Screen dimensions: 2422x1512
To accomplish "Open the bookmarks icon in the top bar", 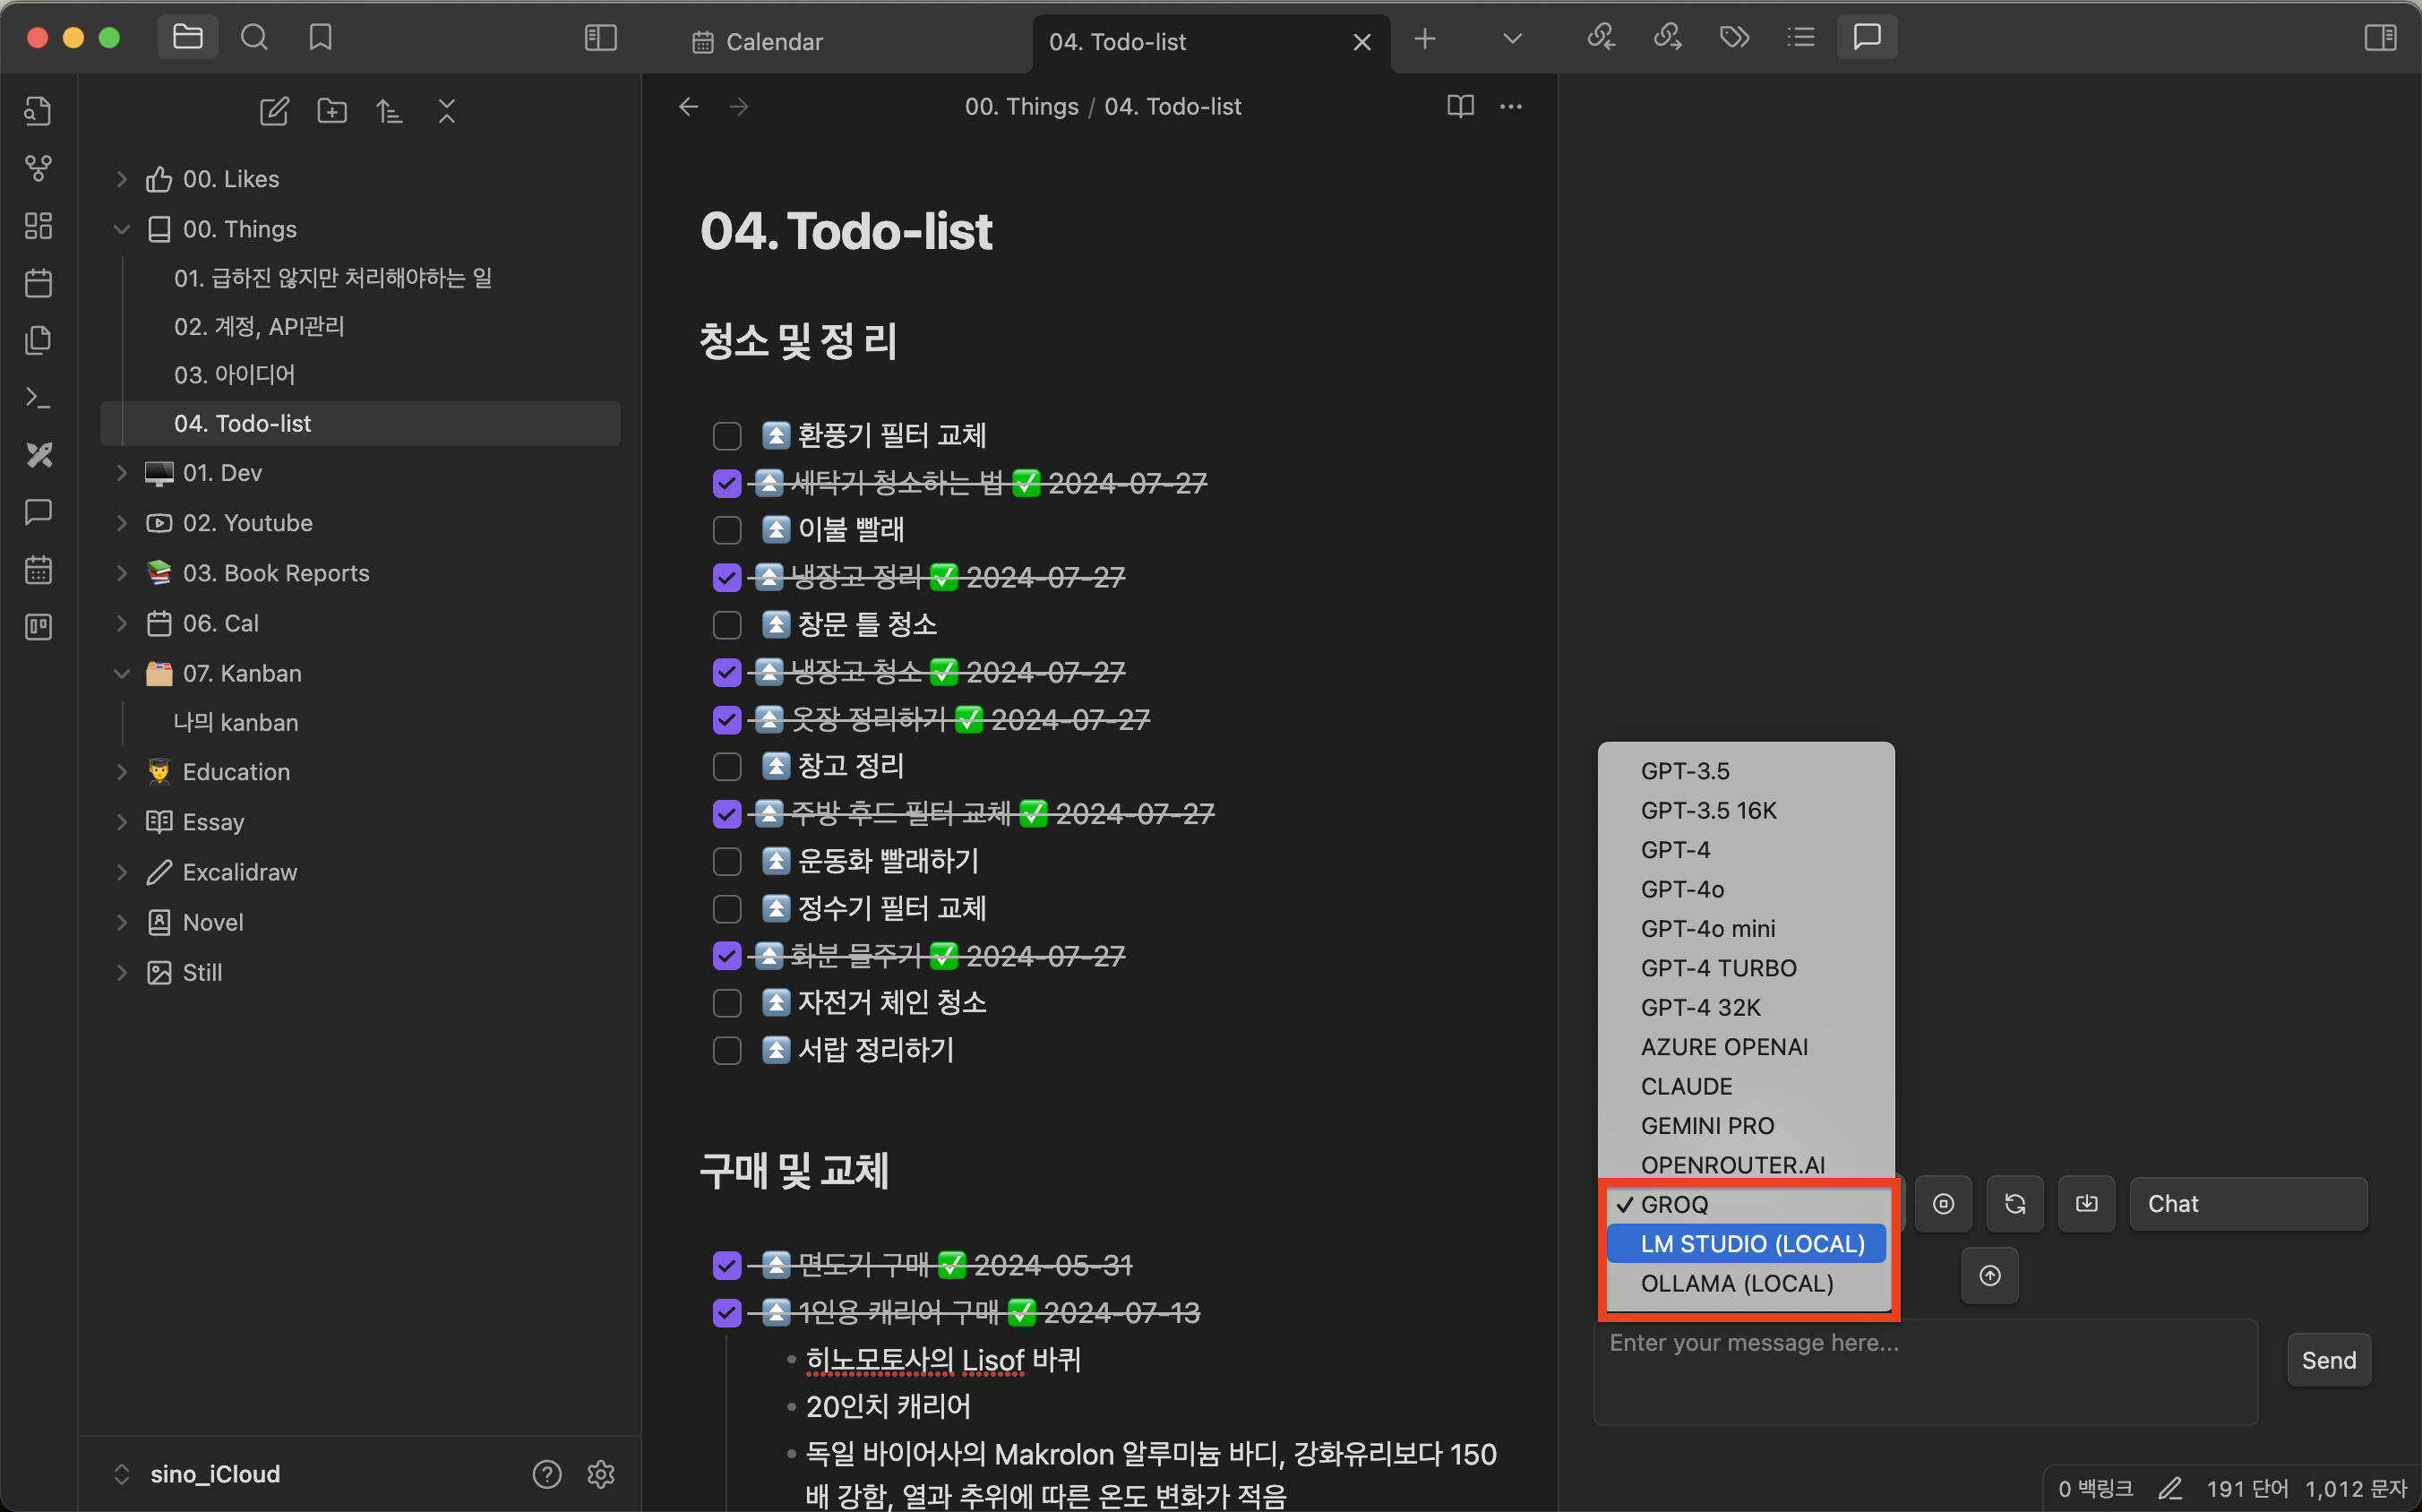I will [x=320, y=38].
